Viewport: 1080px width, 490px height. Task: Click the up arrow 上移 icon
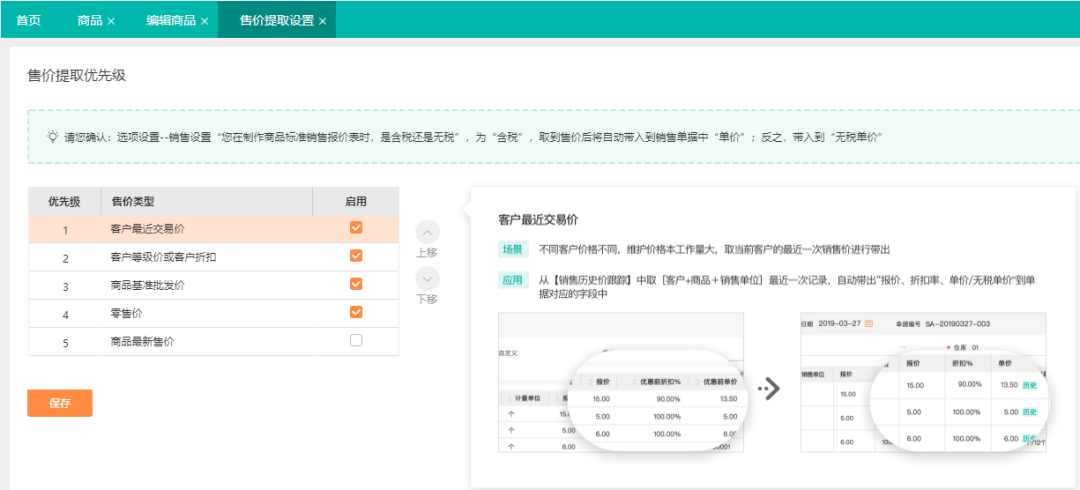point(427,232)
